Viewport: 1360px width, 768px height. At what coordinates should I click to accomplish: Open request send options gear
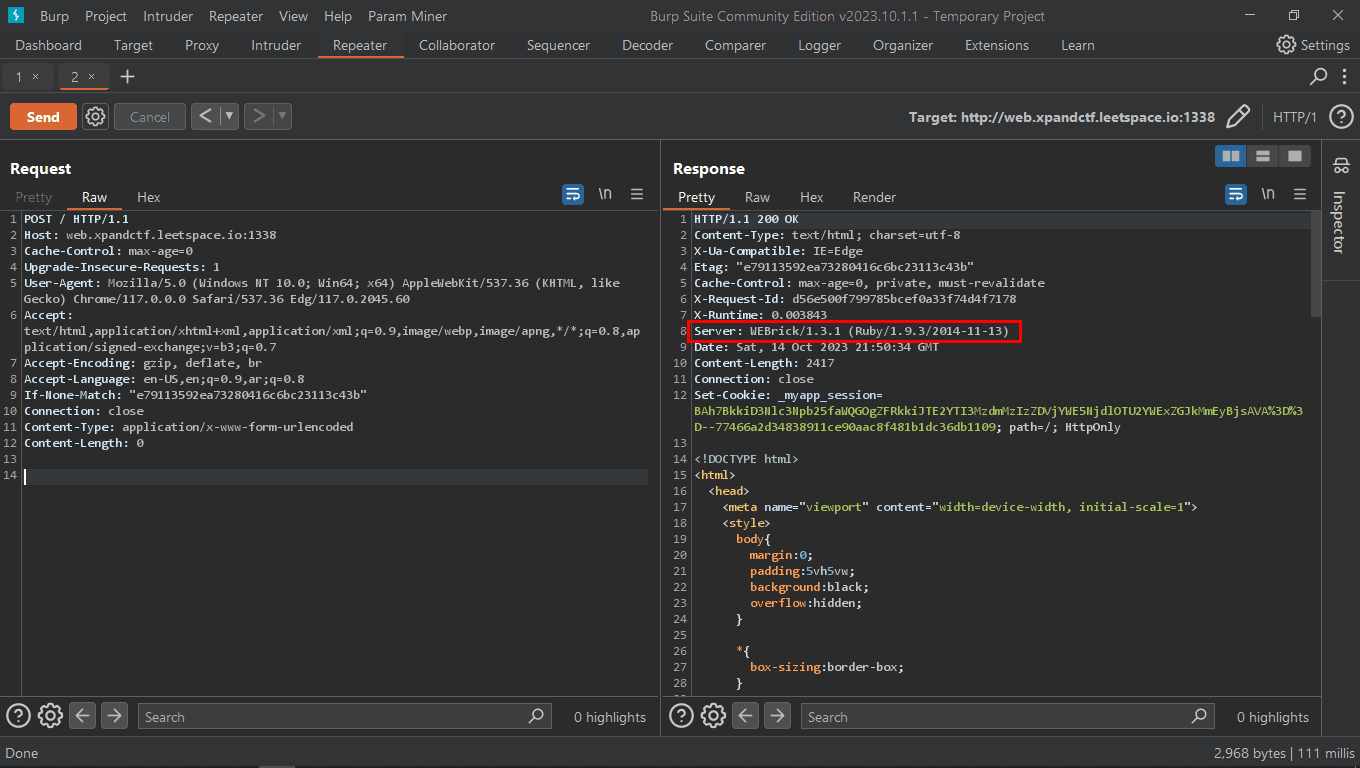[x=95, y=117]
